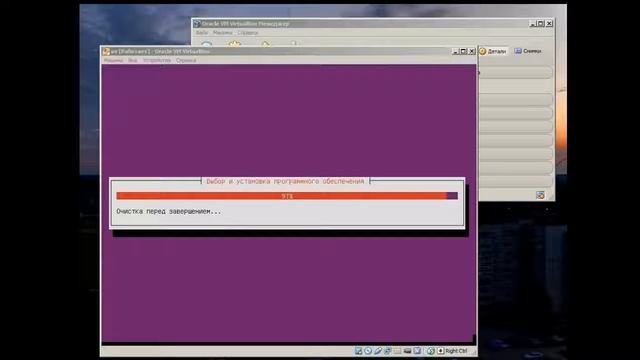
Task: Click the Right Ctrl host key label
Action: [x=456, y=351]
